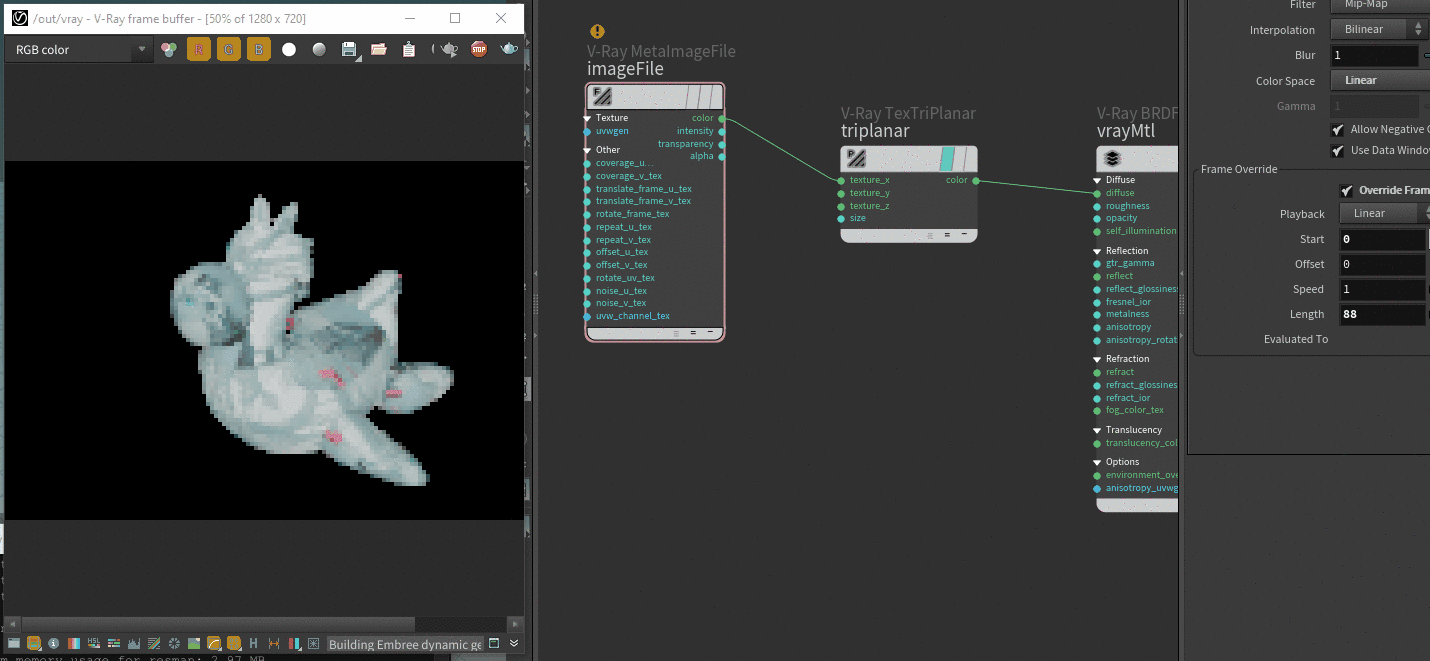
Task: Open the Playback Linear dropdown
Action: point(1384,213)
